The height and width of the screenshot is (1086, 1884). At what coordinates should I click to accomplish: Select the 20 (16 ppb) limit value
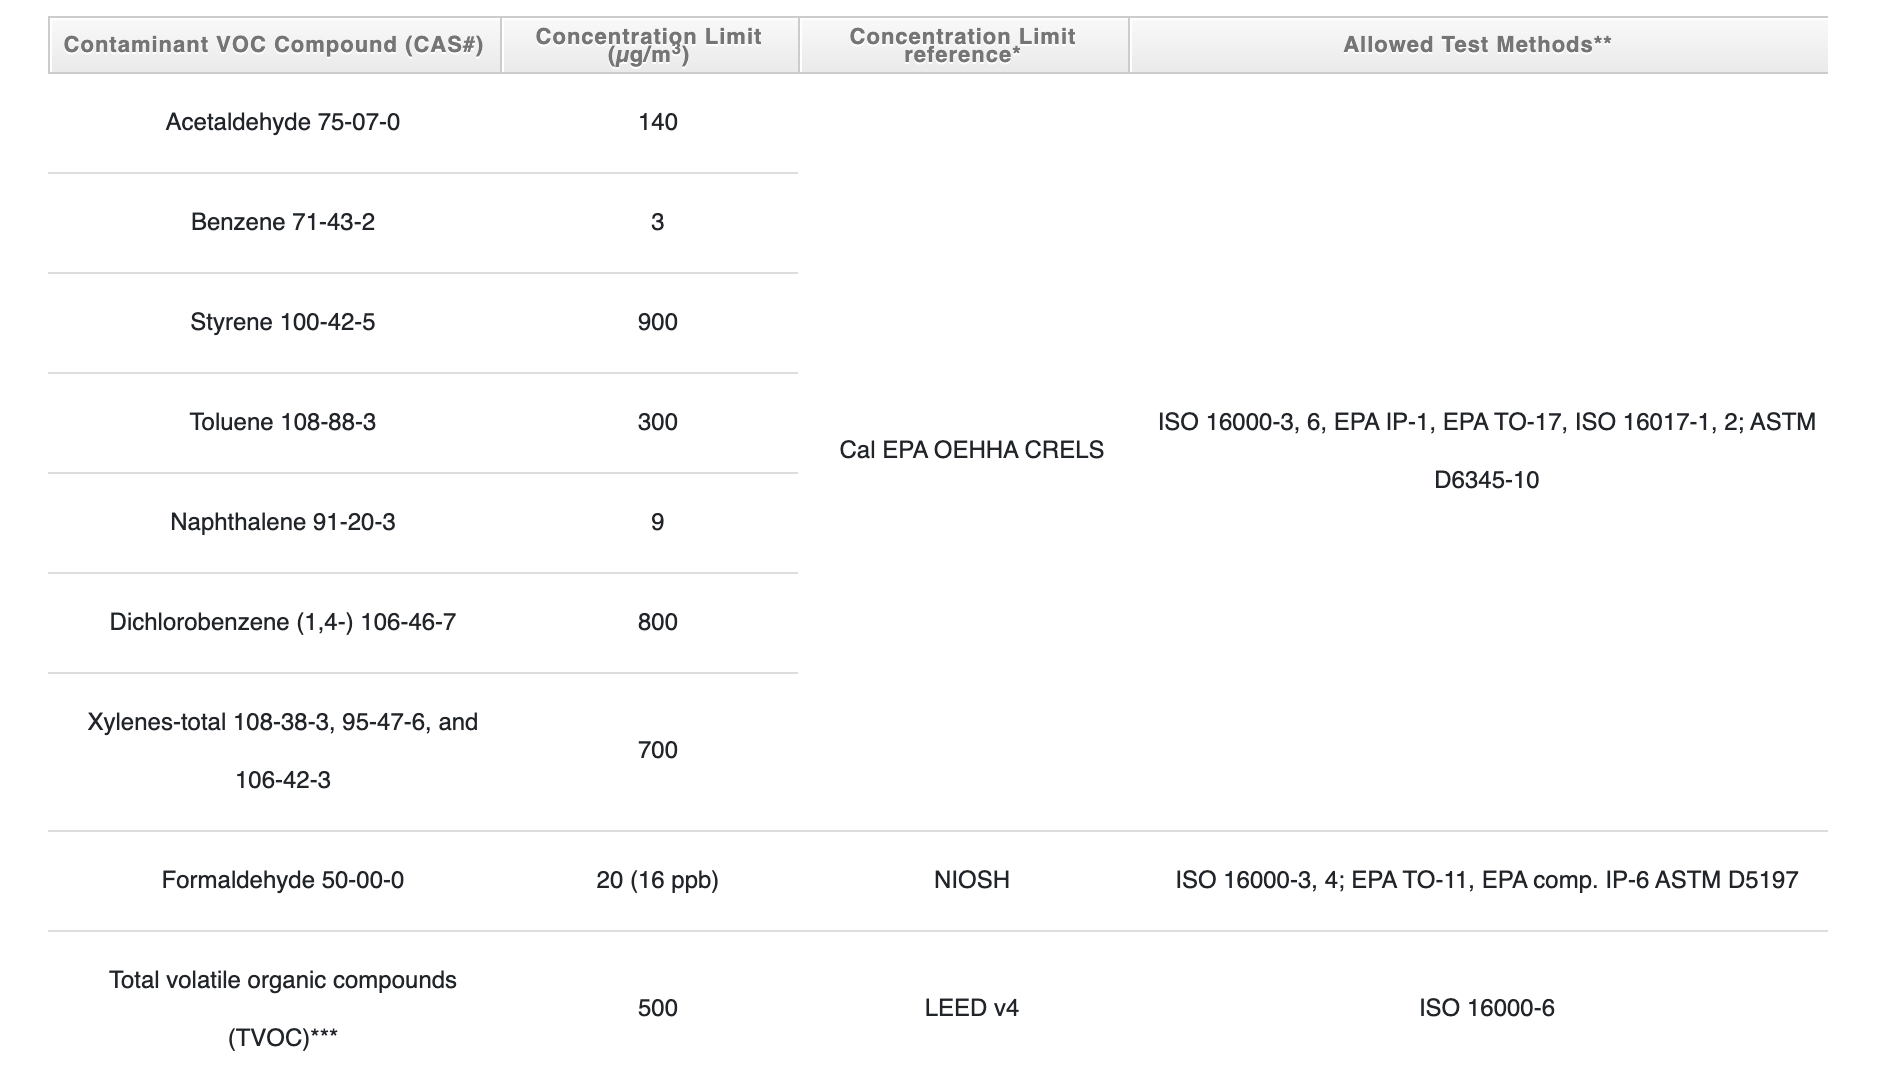click(x=657, y=880)
